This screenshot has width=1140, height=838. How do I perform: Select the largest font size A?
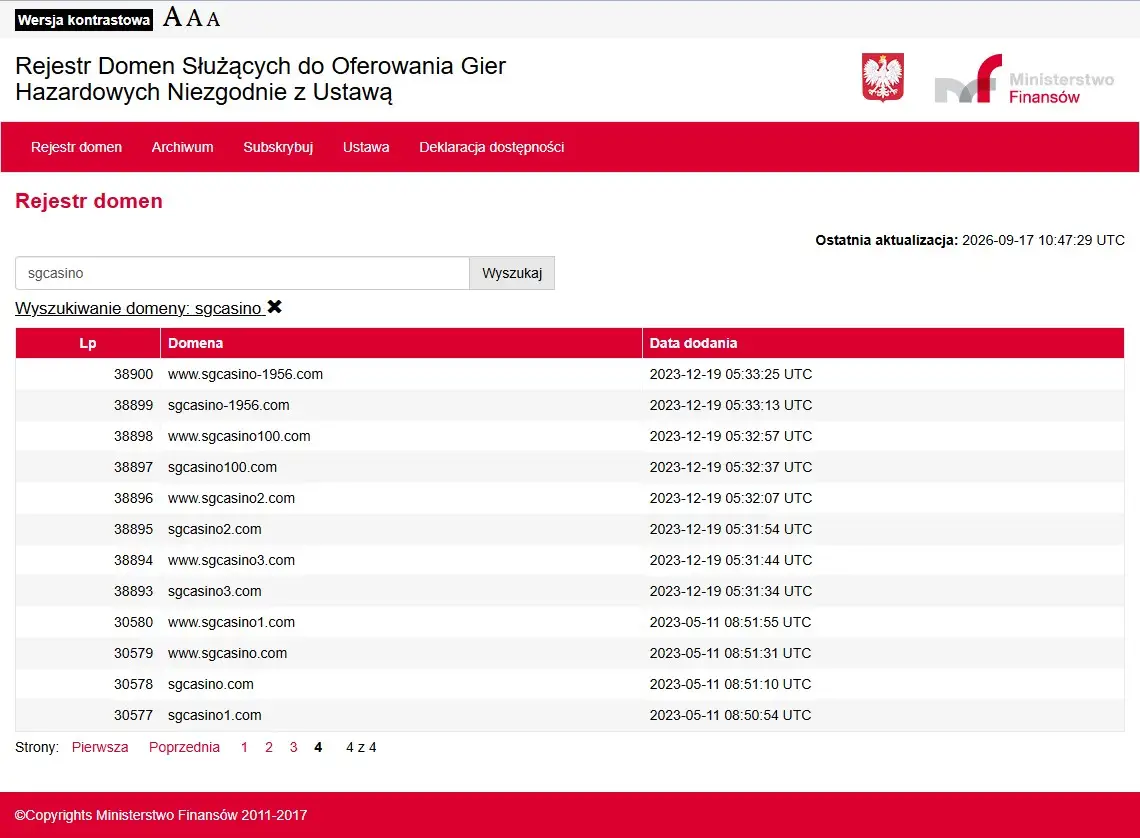(172, 17)
